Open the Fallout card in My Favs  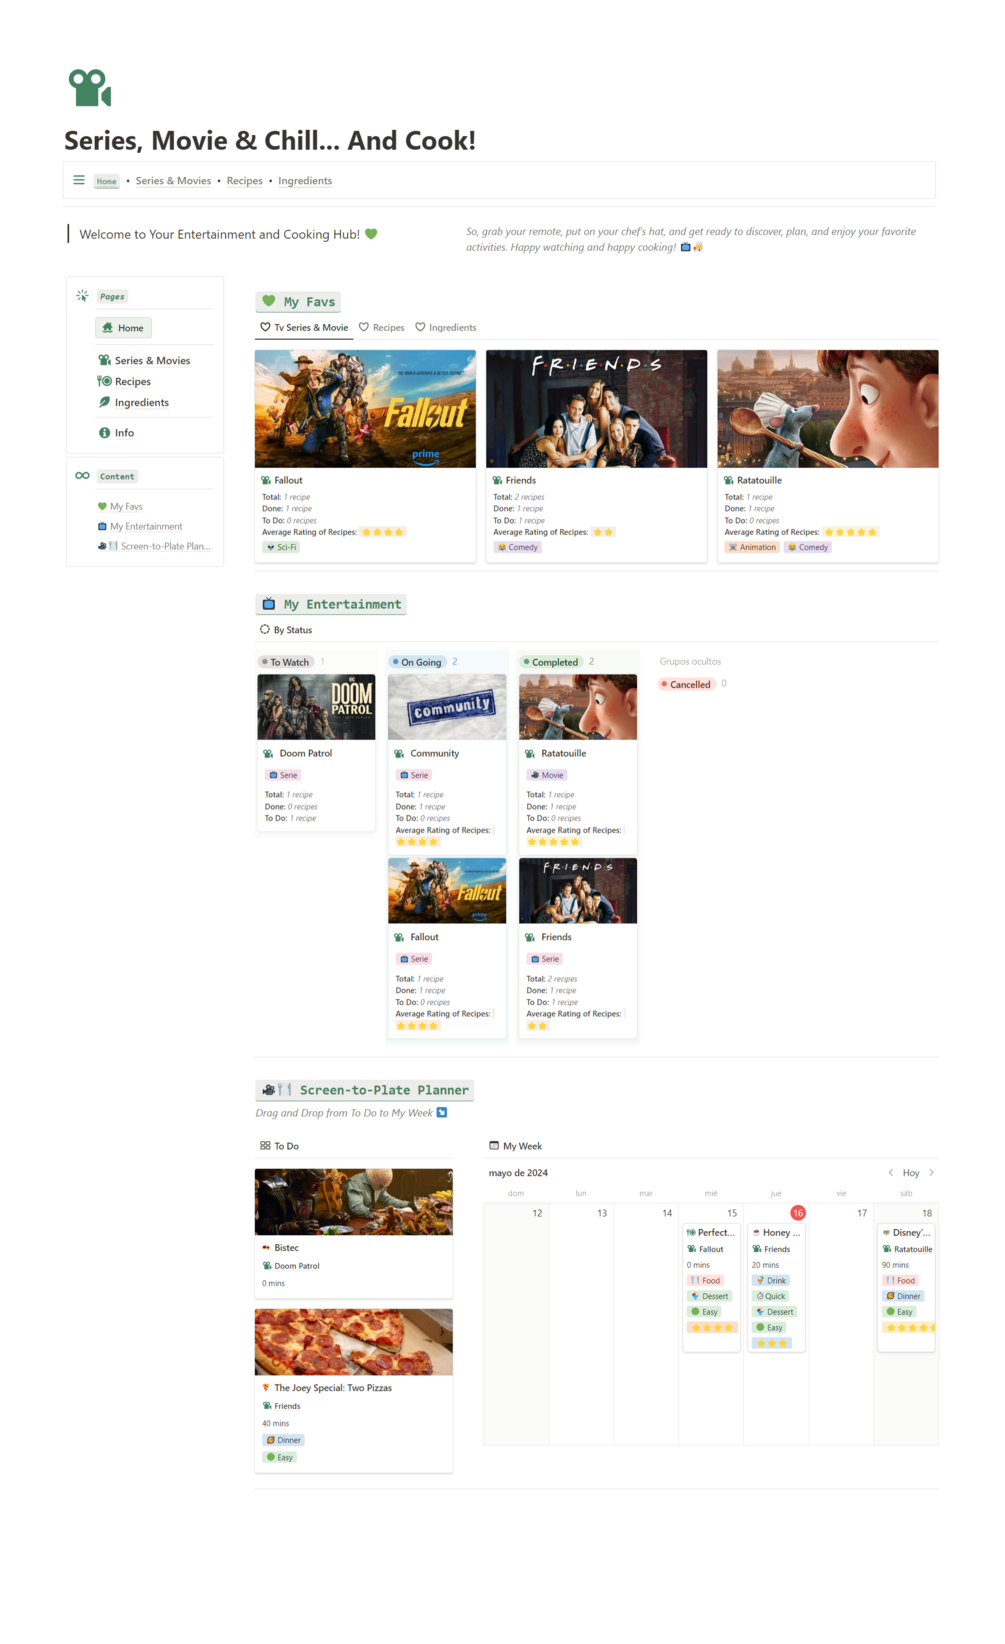click(365, 456)
